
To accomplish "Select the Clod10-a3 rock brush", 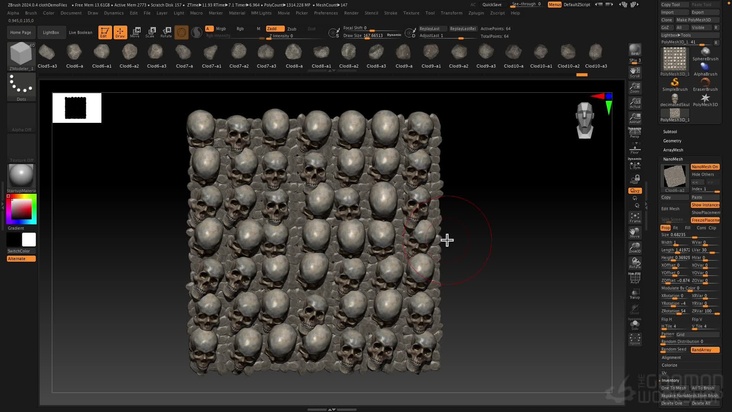I will (596, 56).
